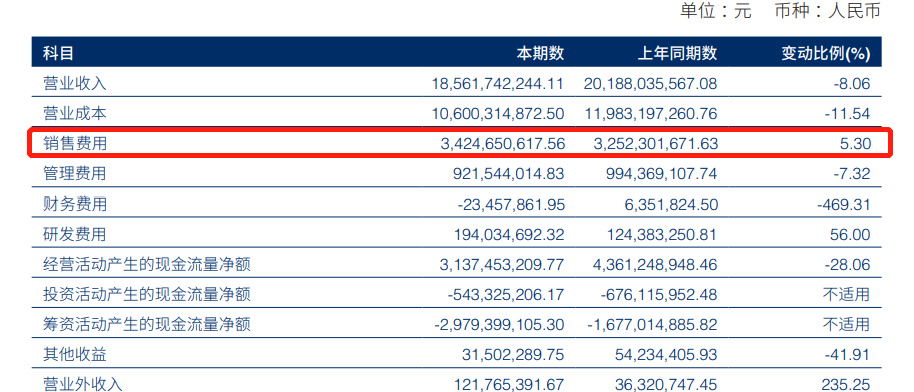Click the highlighted 销售费用 row label

[75, 144]
